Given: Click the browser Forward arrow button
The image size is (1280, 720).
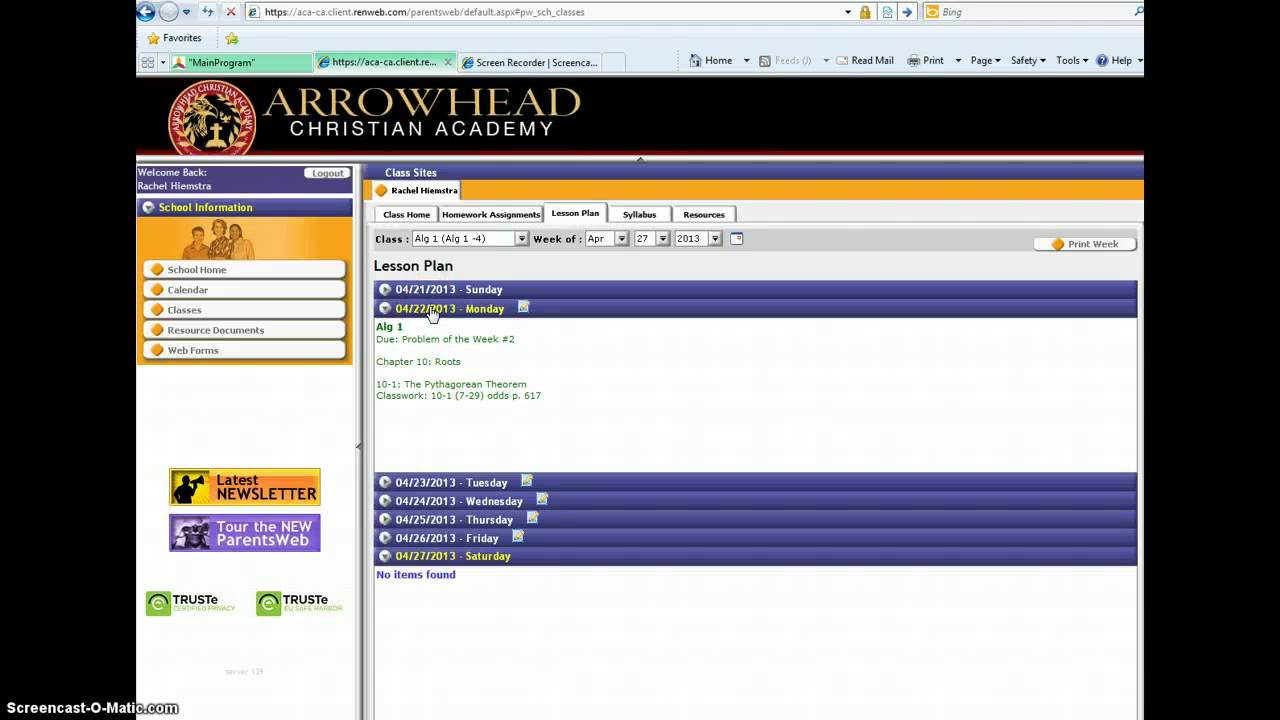Looking at the screenshot, I should point(169,12).
